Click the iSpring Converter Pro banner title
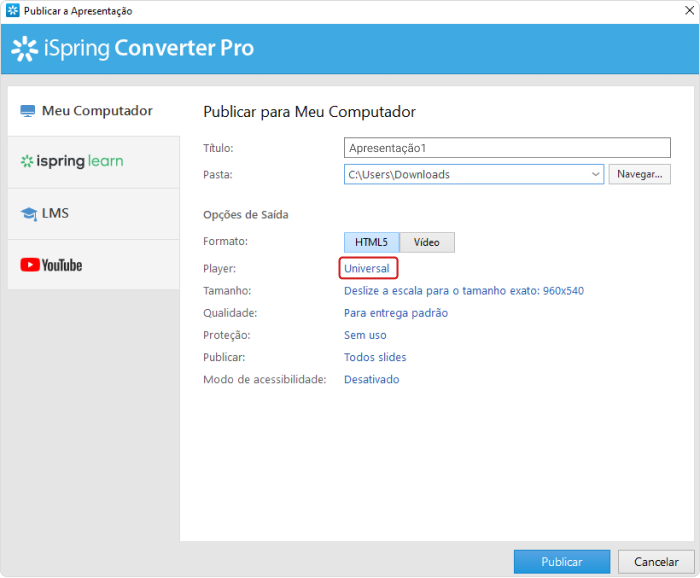 (149, 48)
